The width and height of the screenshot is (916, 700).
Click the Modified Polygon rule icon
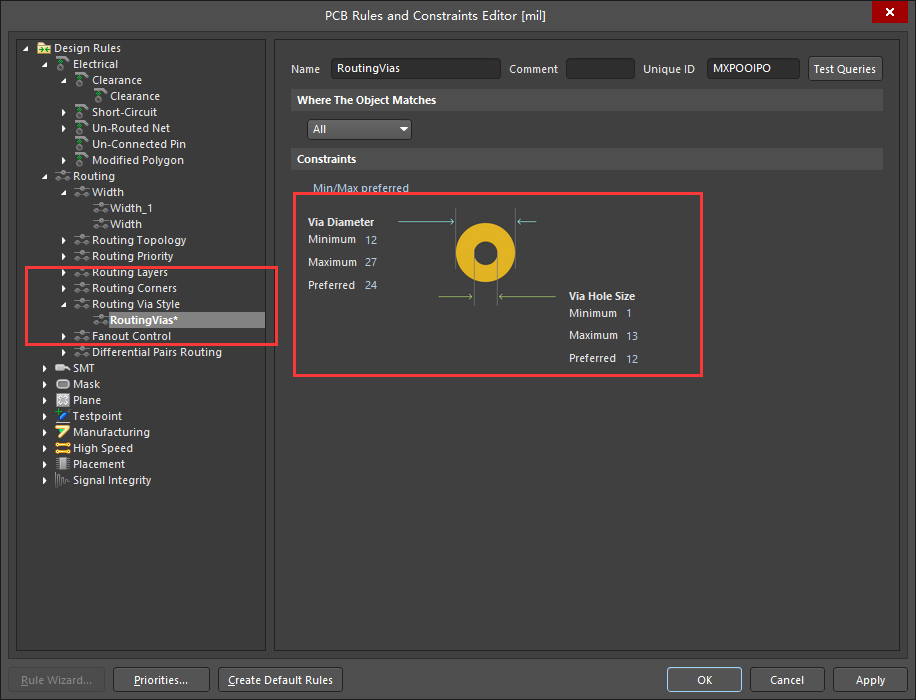(82, 160)
